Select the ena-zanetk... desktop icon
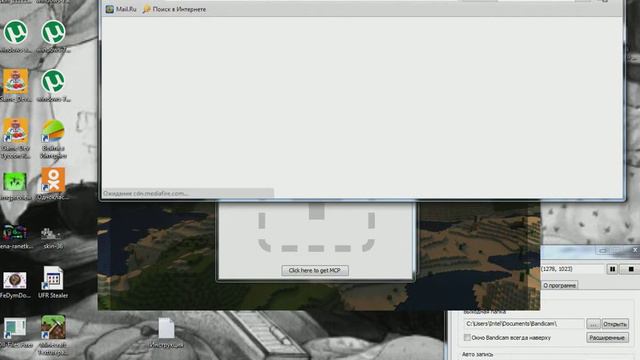 [x=15, y=237]
